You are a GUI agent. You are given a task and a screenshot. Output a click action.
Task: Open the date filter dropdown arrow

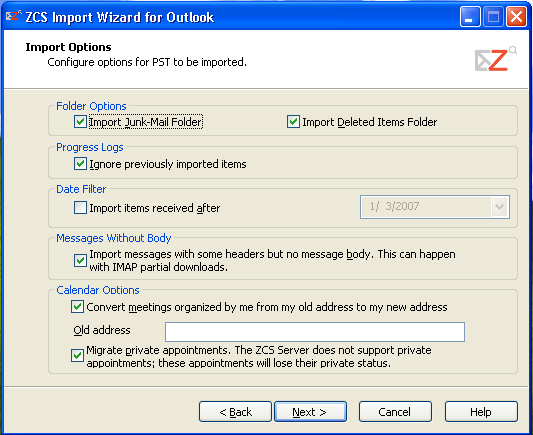(499, 207)
